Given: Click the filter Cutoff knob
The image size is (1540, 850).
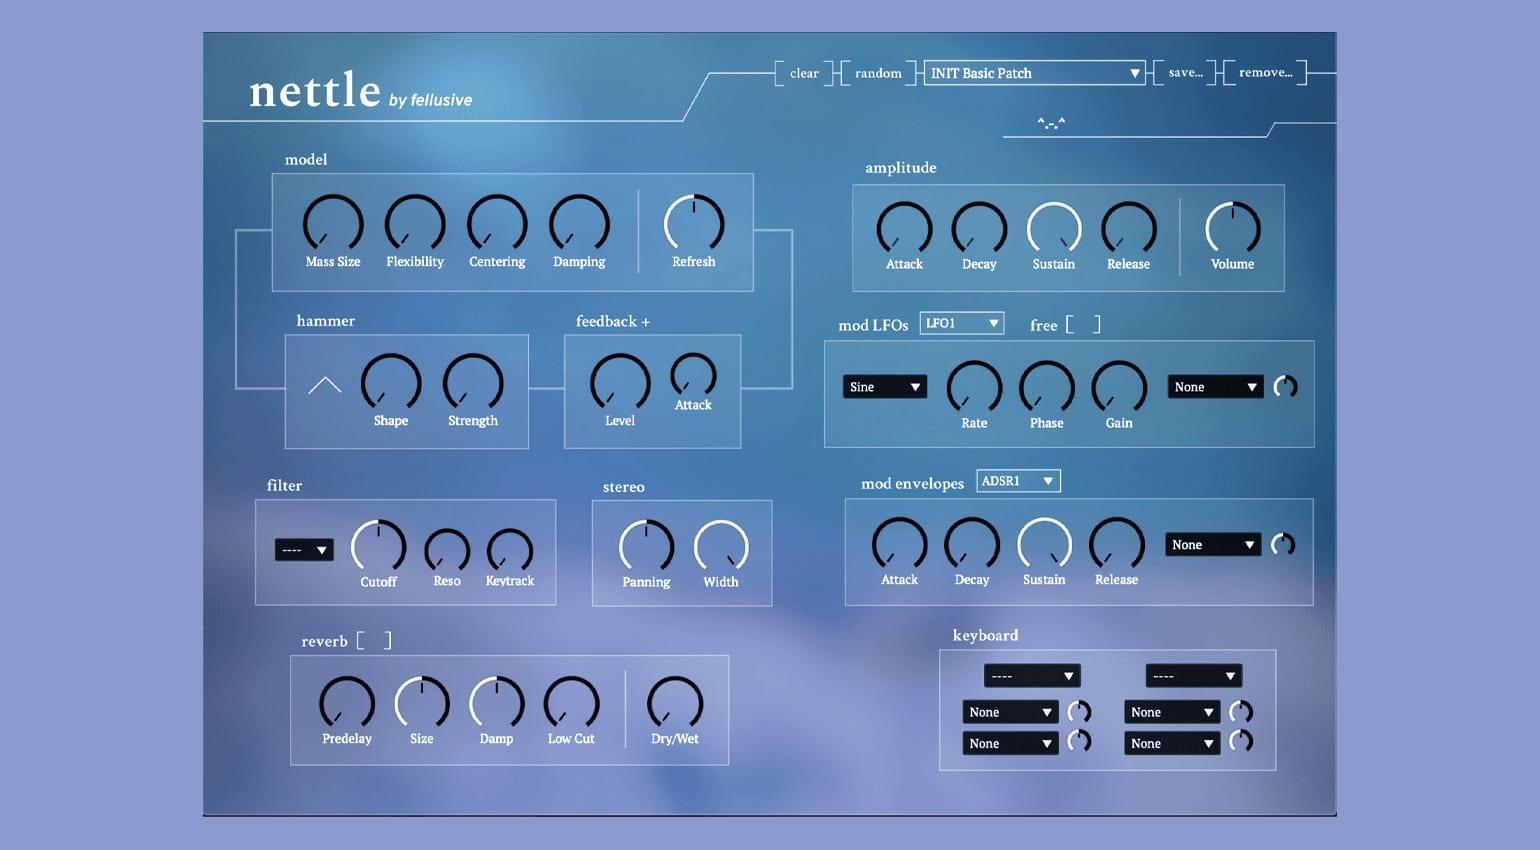Looking at the screenshot, I should pyautogui.click(x=379, y=547).
